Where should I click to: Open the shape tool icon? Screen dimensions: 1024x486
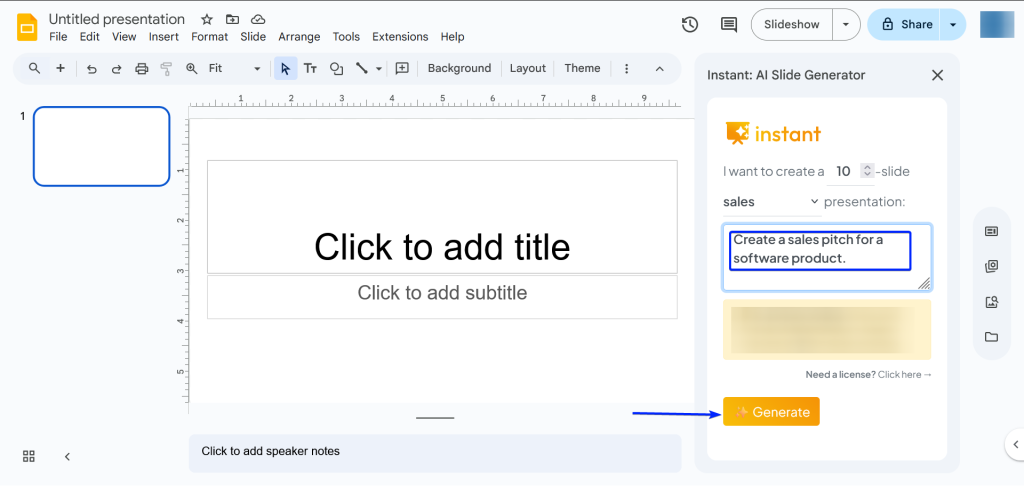pyautogui.click(x=336, y=69)
